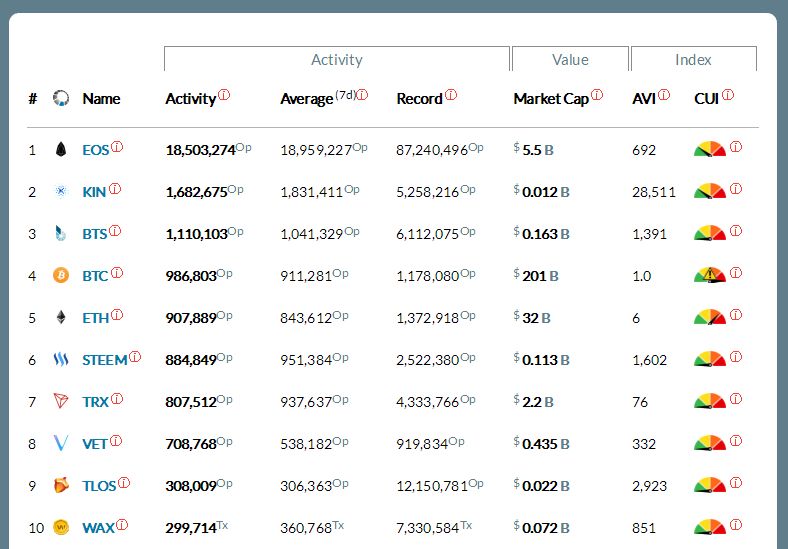Click info icon beside Market Cap header
788x549 pixels.
coord(597,95)
